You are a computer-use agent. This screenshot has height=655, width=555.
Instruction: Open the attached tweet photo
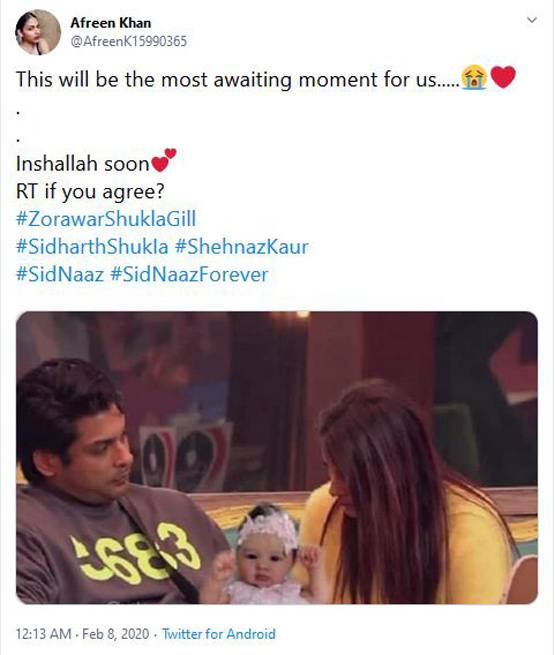tap(277, 457)
